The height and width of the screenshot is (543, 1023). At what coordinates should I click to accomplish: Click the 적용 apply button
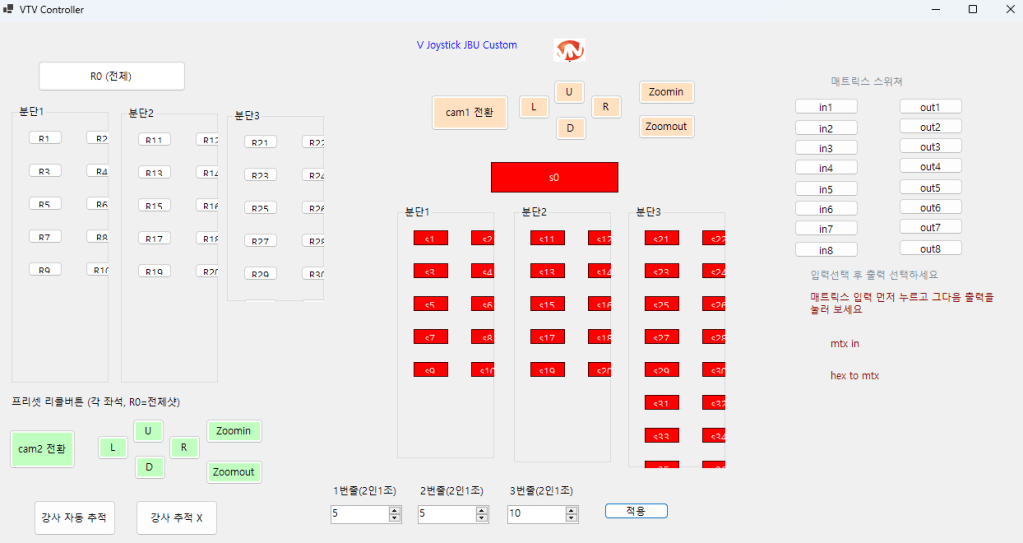coord(636,511)
